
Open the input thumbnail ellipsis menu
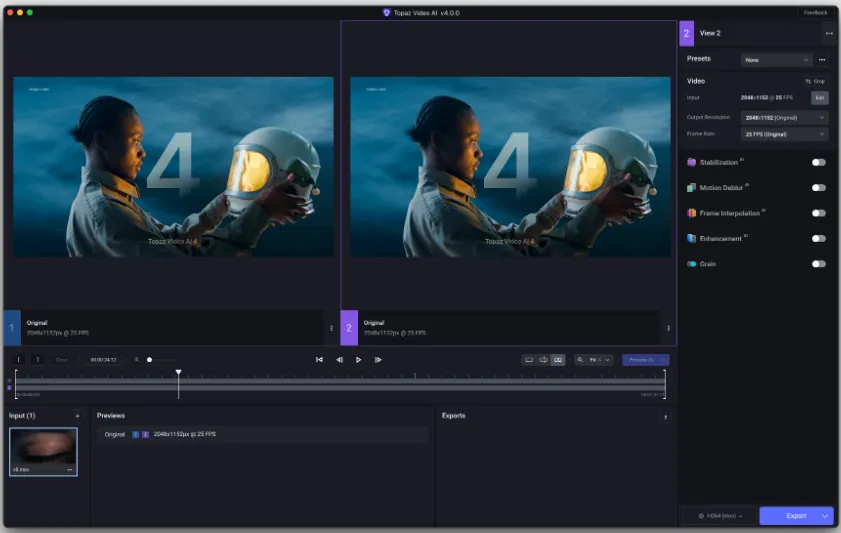point(70,470)
